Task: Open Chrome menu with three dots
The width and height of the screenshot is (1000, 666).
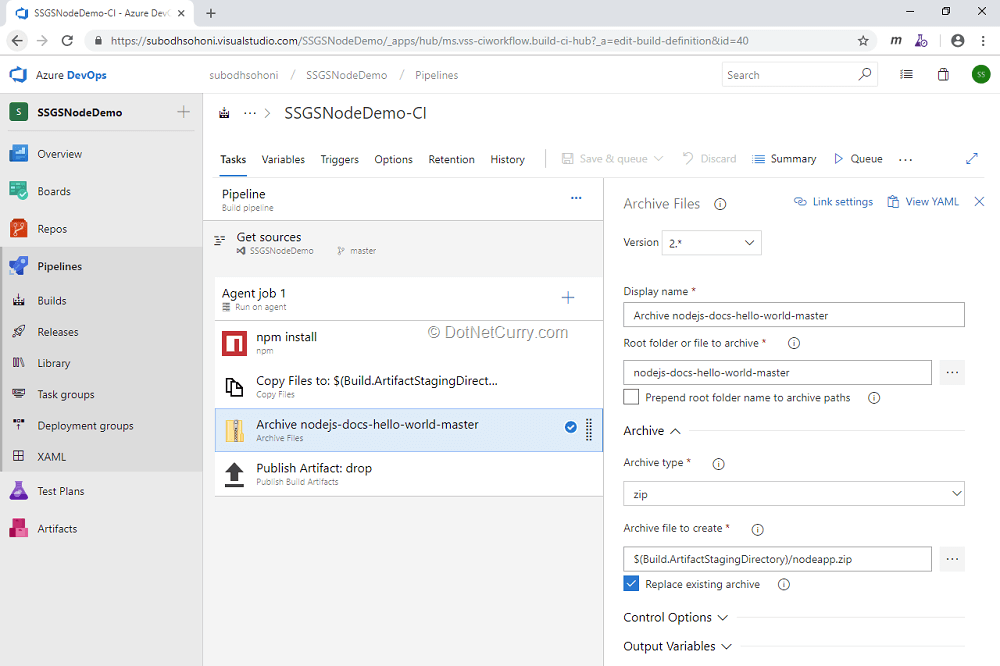Action: pos(983,41)
